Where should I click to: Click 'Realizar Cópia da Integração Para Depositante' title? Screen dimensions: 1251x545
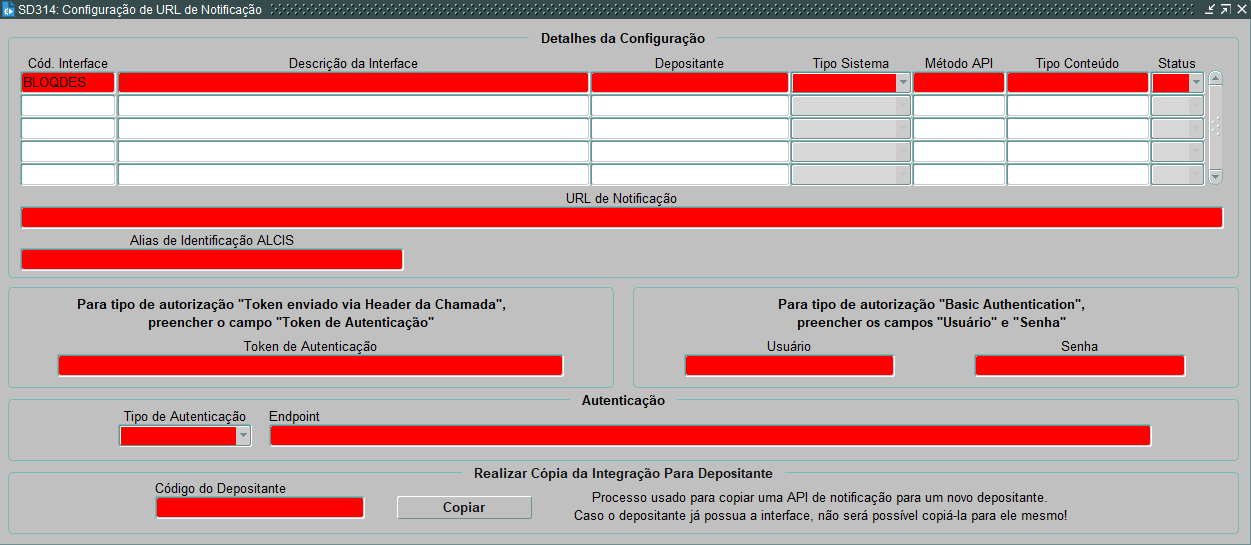(623, 473)
